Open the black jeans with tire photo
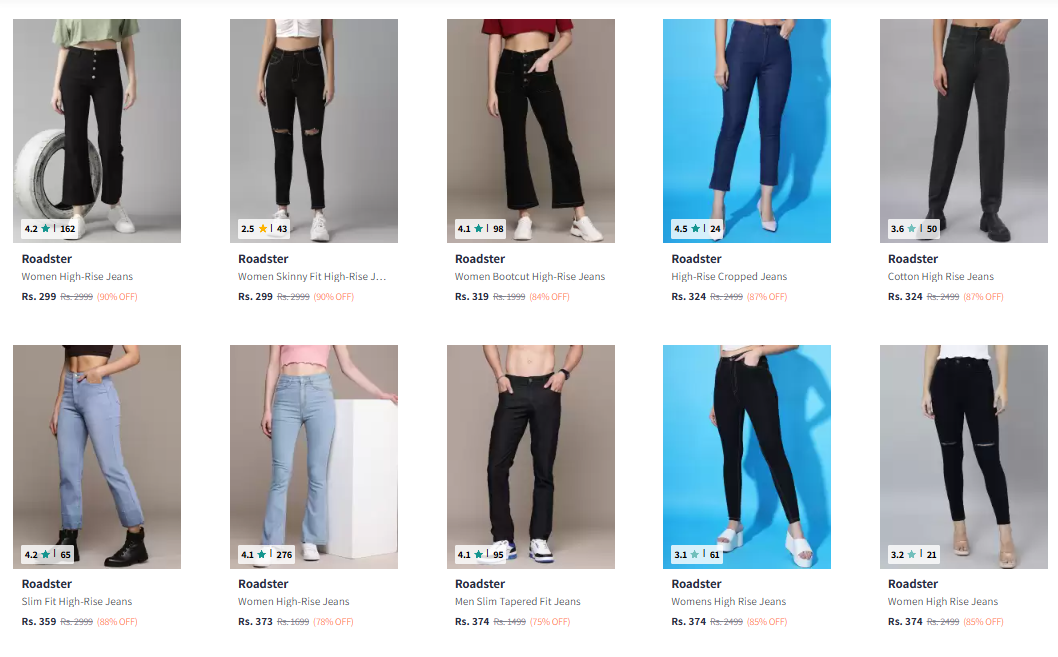 (x=97, y=131)
